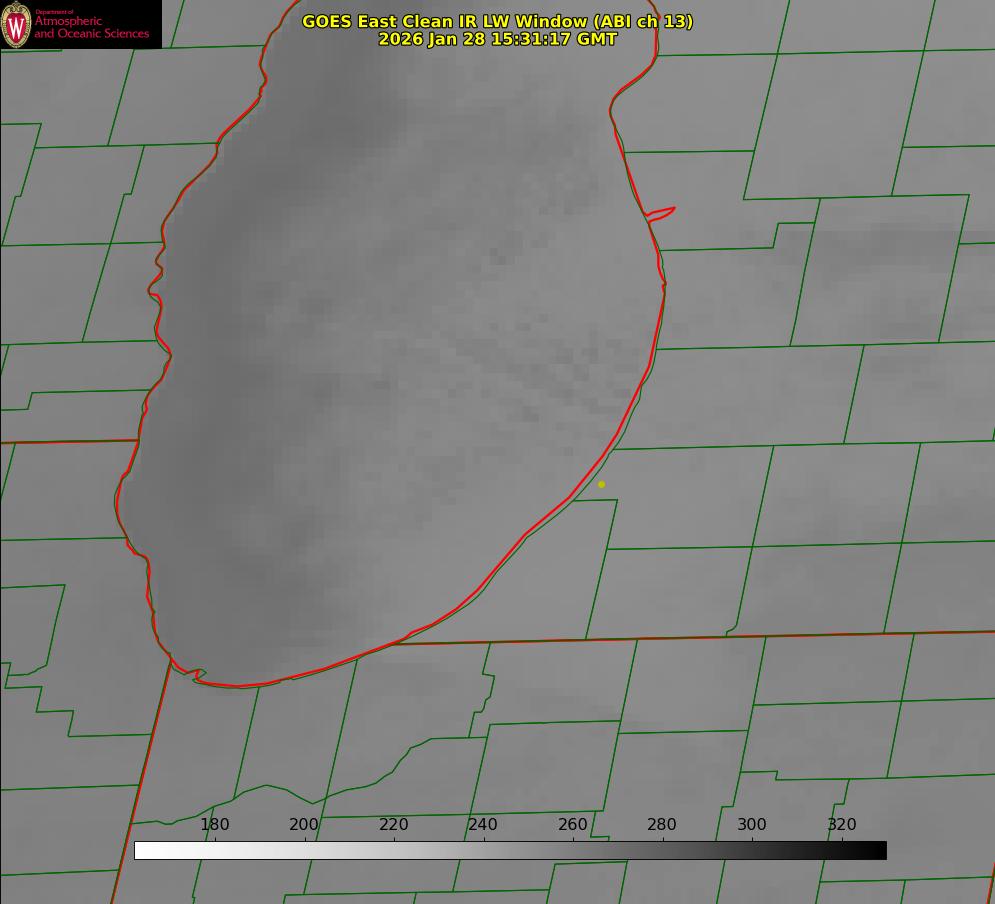Select the 200 colorbar tick label
The height and width of the screenshot is (904, 995).
pos(304,825)
